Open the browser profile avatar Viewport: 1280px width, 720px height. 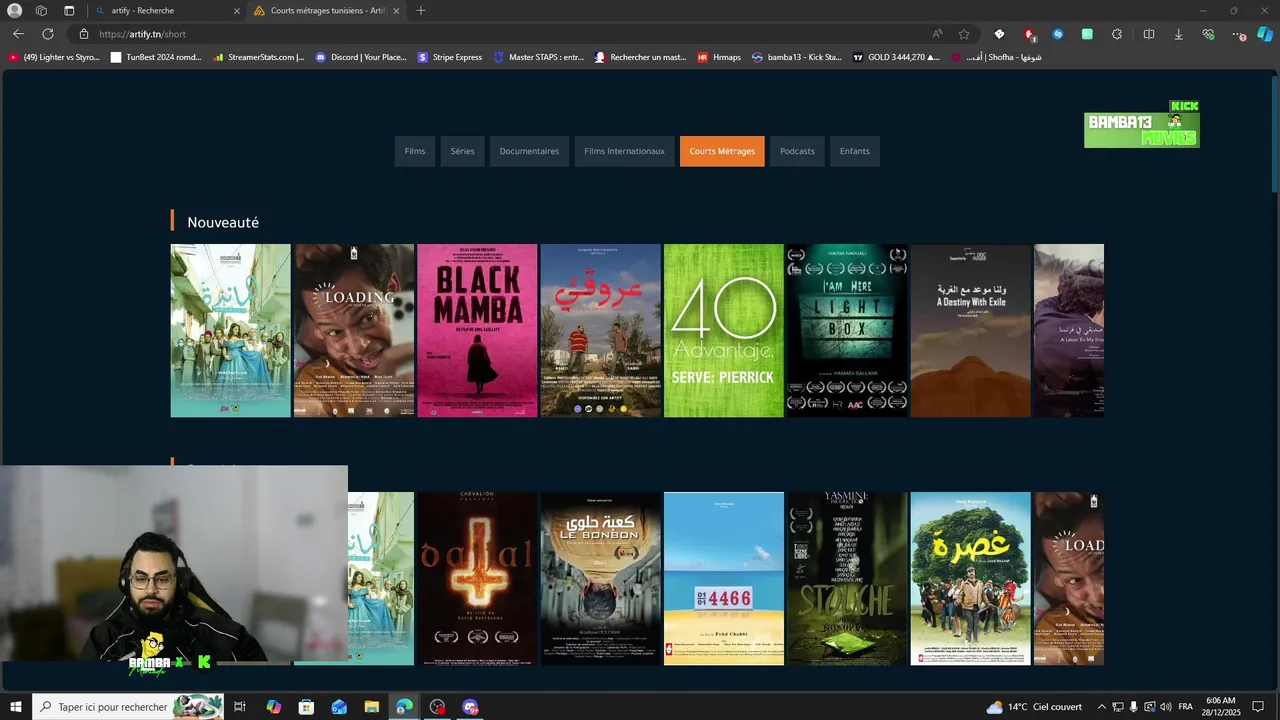coord(14,11)
